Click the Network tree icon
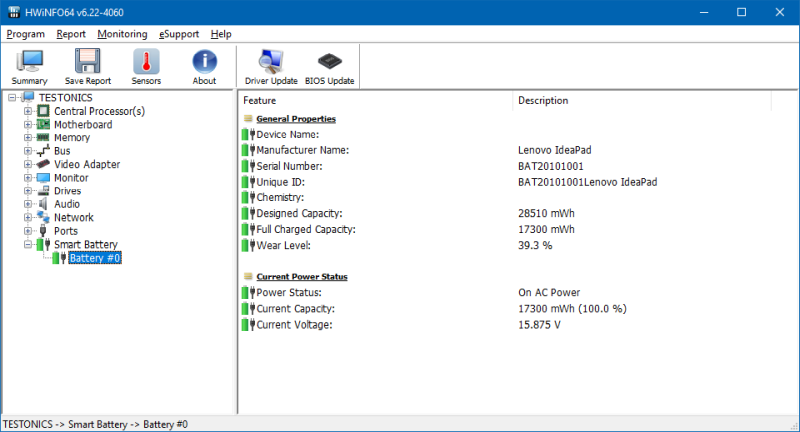Viewport: 800px width, 432px height. tap(43, 217)
